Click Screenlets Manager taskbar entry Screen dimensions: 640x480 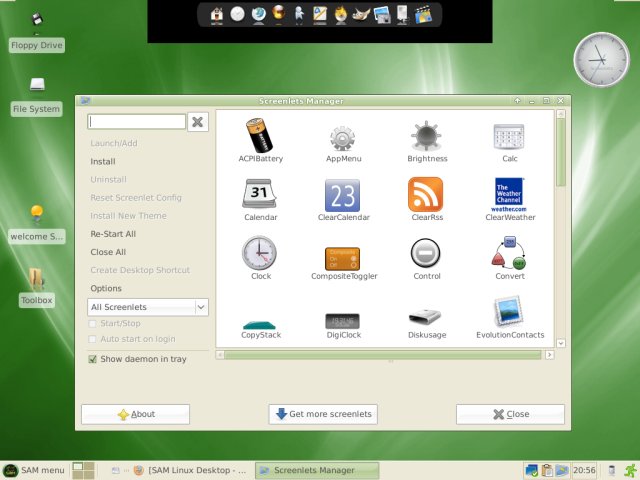pos(317,470)
